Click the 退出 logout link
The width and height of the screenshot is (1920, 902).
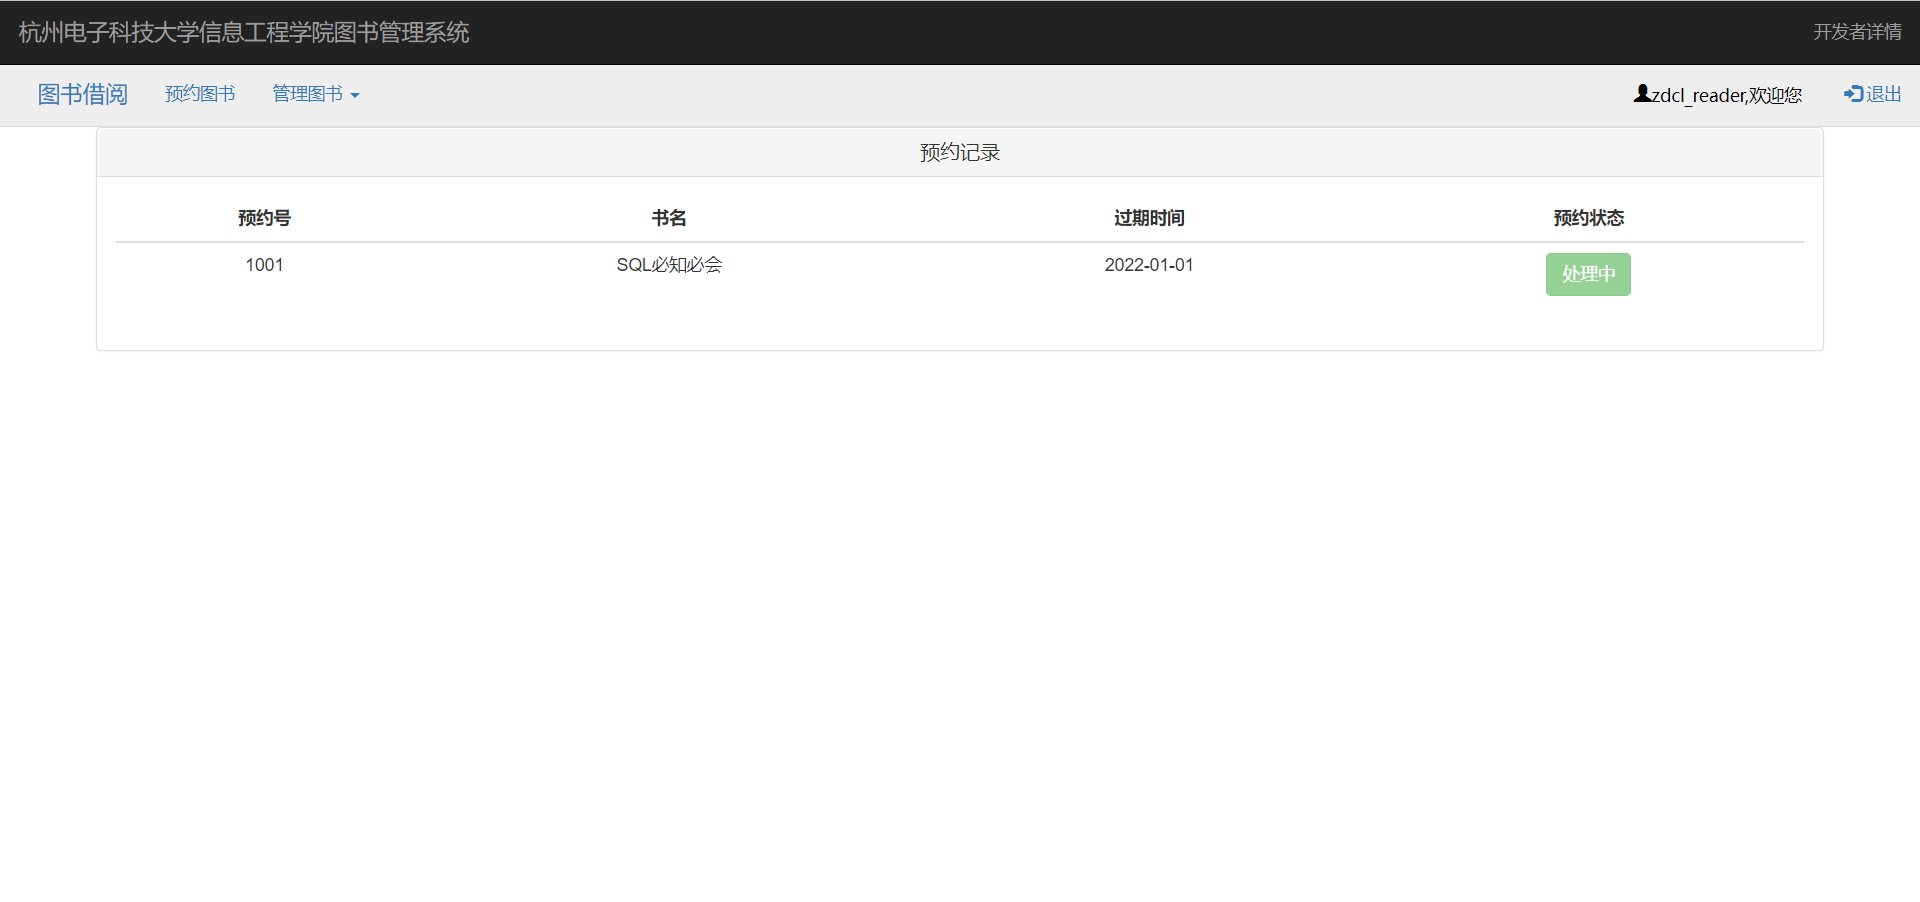(1873, 94)
